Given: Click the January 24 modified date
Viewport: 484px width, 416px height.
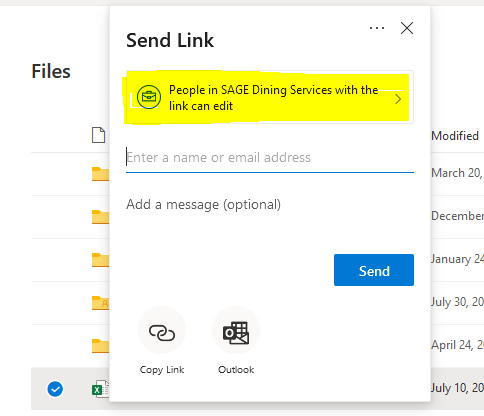Looking at the screenshot, I should [x=457, y=259].
